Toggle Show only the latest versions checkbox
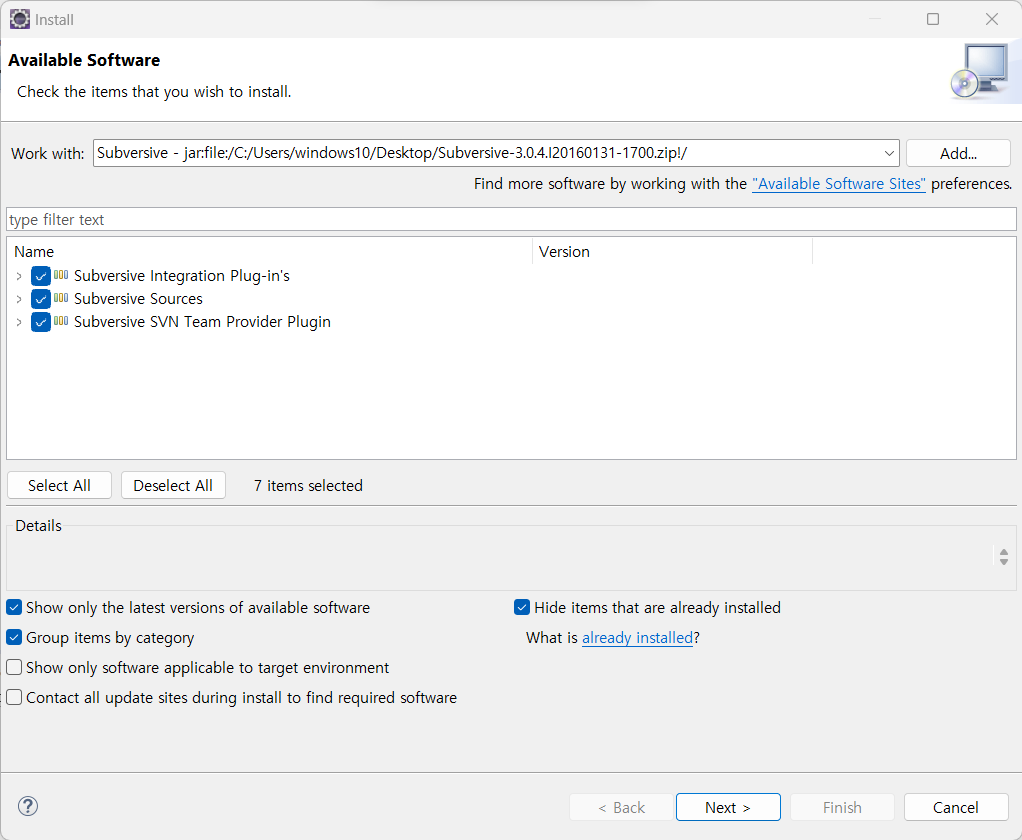Viewport: 1022px width, 840px height. pyautogui.click(x=14, y=607)
